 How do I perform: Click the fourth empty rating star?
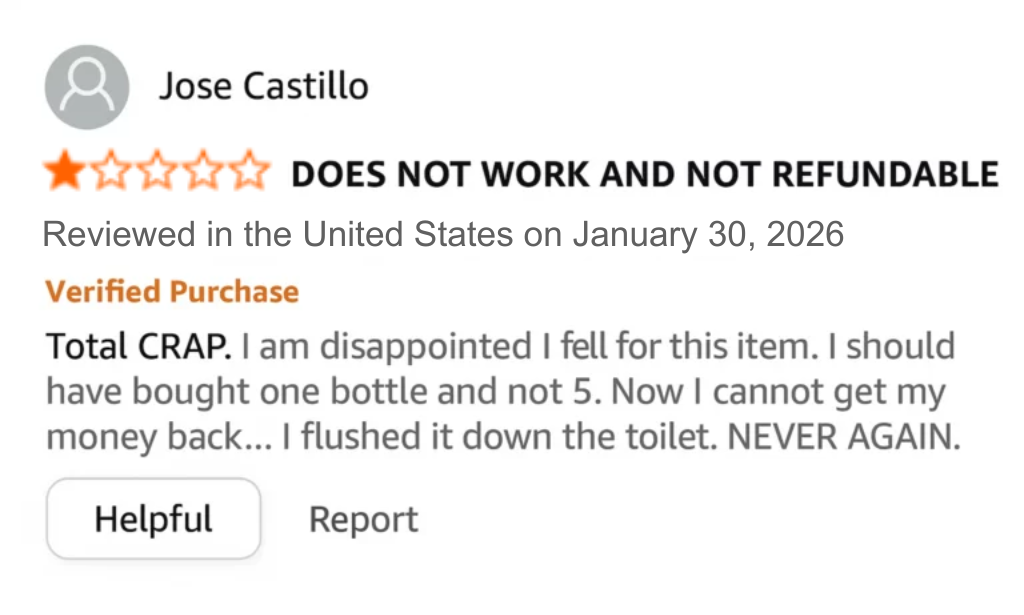[x=202, y=173]
